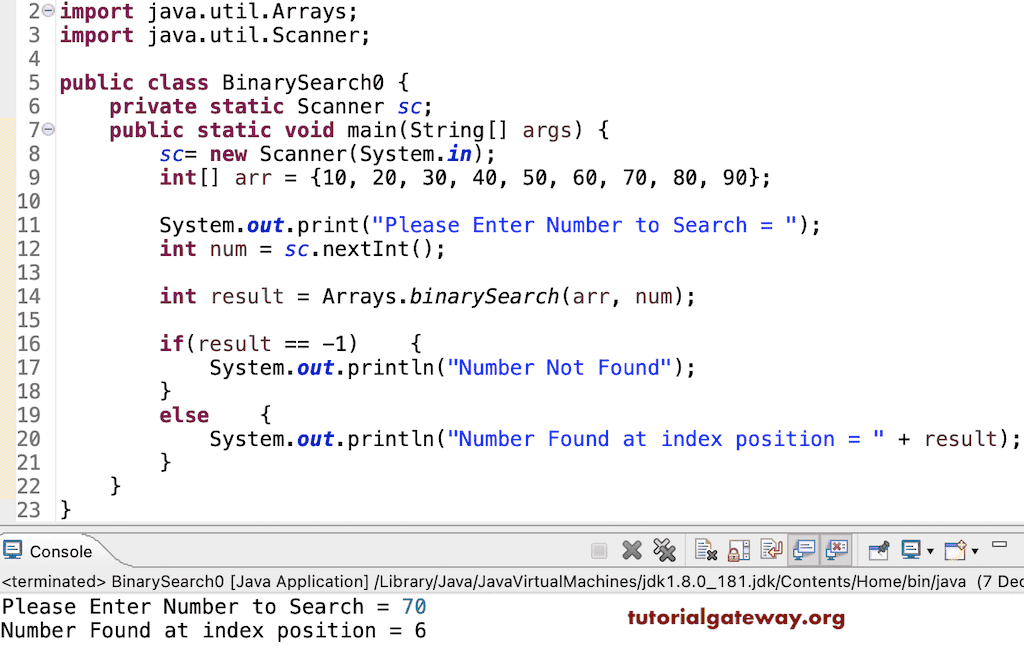Remove the terminated launch
1024x648 pixels.
[x=631, y=549]
